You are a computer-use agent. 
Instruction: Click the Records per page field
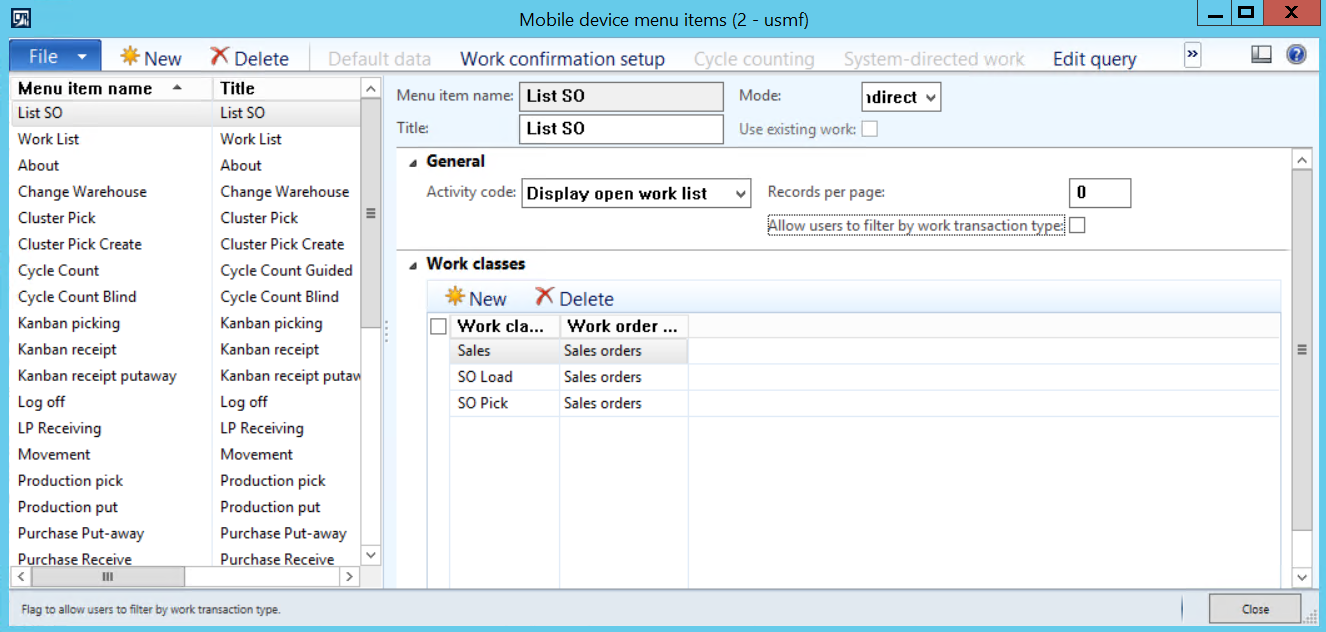(x=1099, y=193)
